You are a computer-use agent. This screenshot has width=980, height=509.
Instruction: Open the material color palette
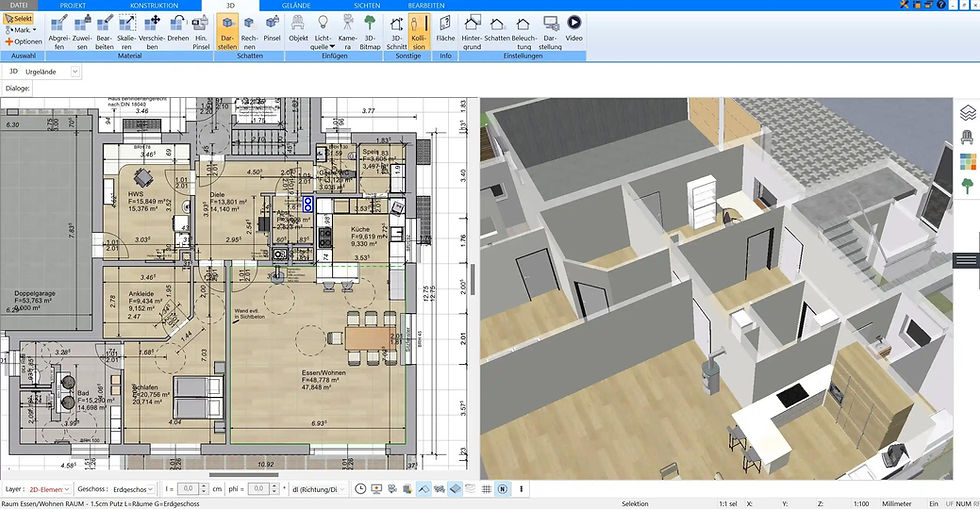[x=968, y=161]
